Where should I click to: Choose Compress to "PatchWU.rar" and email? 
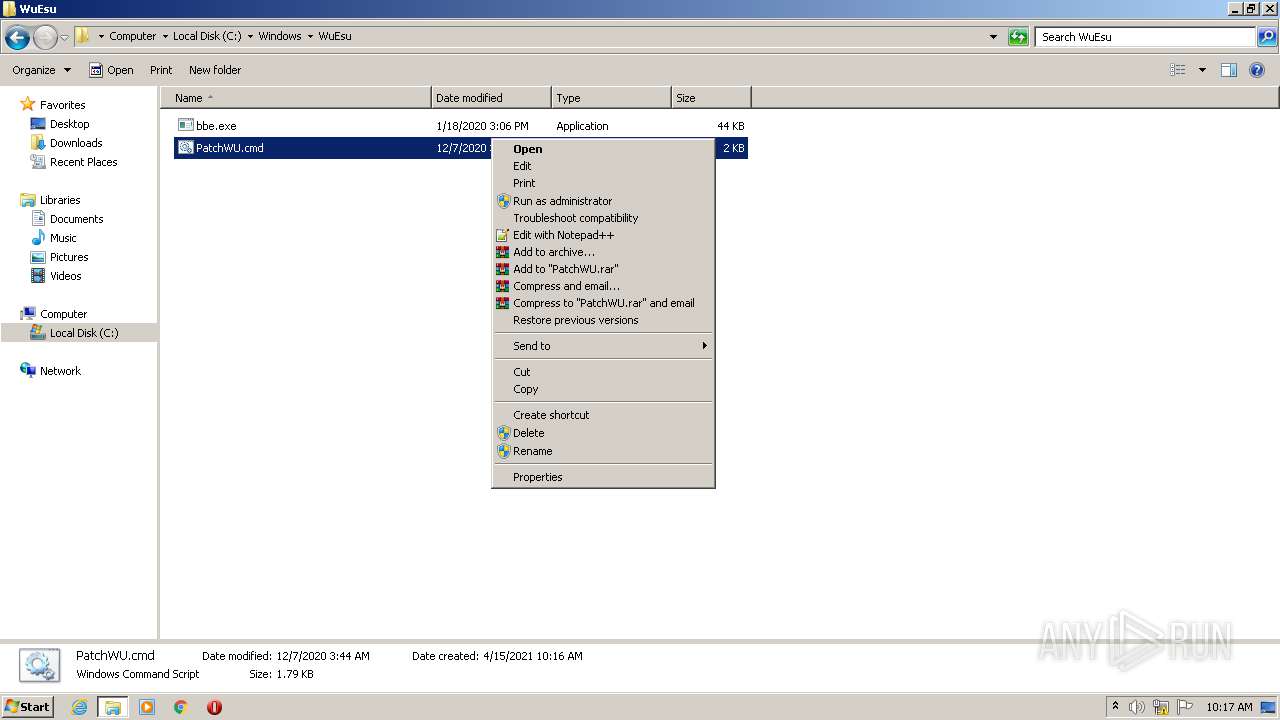(x=603, y=303)
